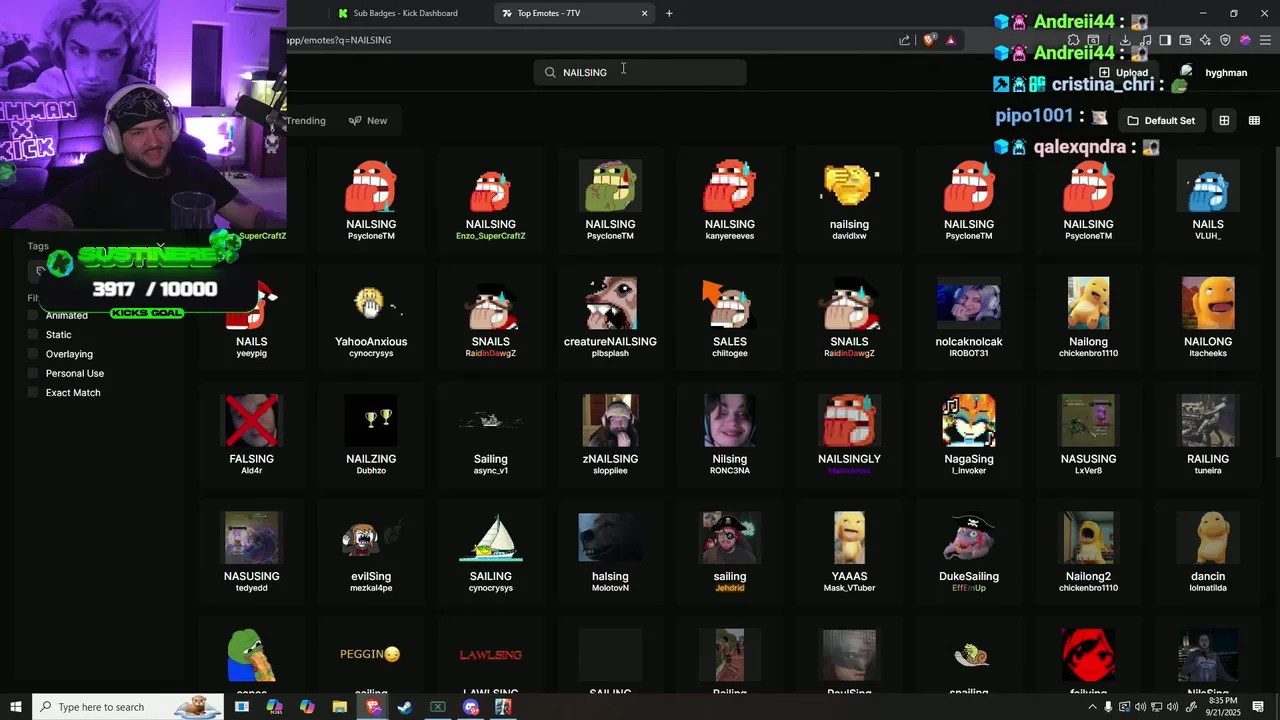The image size is (1280, 720).
Task: Open the Brave Shields lion icon
Action: pyautogui.click(x=929, y=40)
